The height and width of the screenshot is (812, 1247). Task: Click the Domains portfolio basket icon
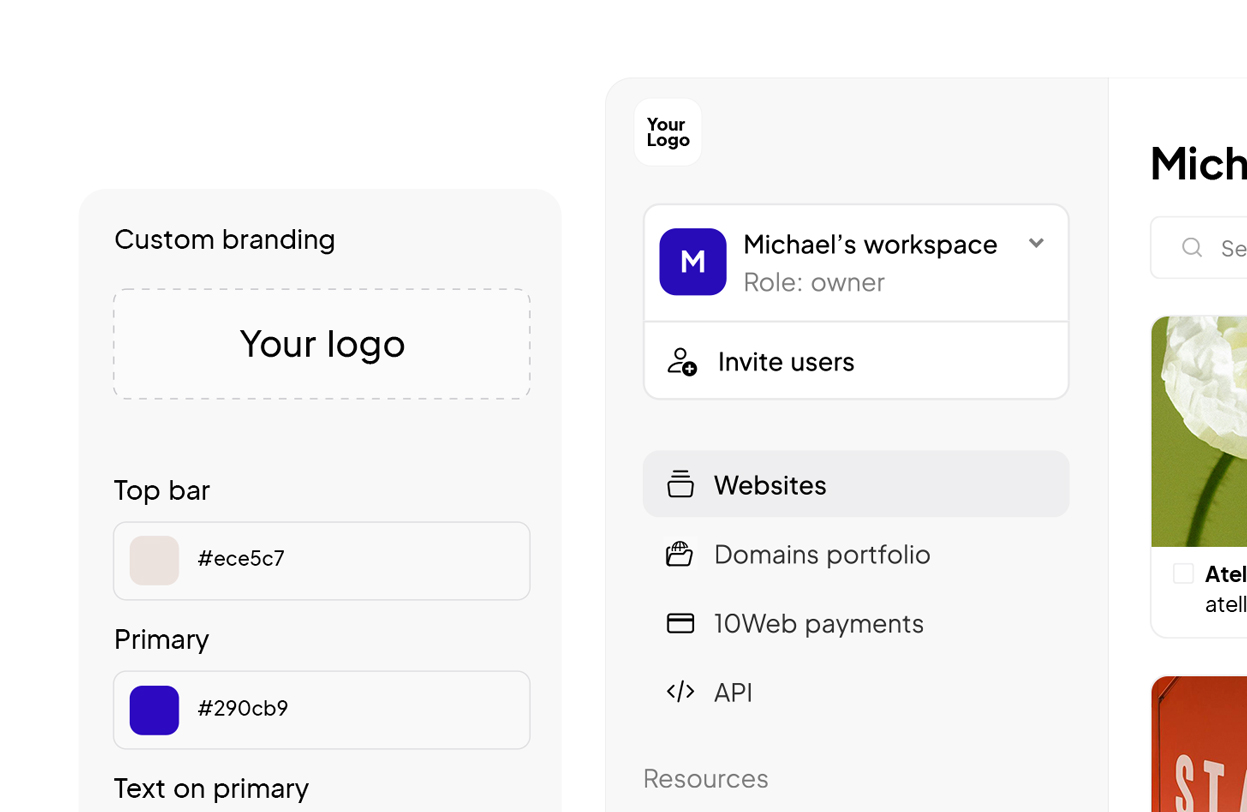(x=680, y=554)
